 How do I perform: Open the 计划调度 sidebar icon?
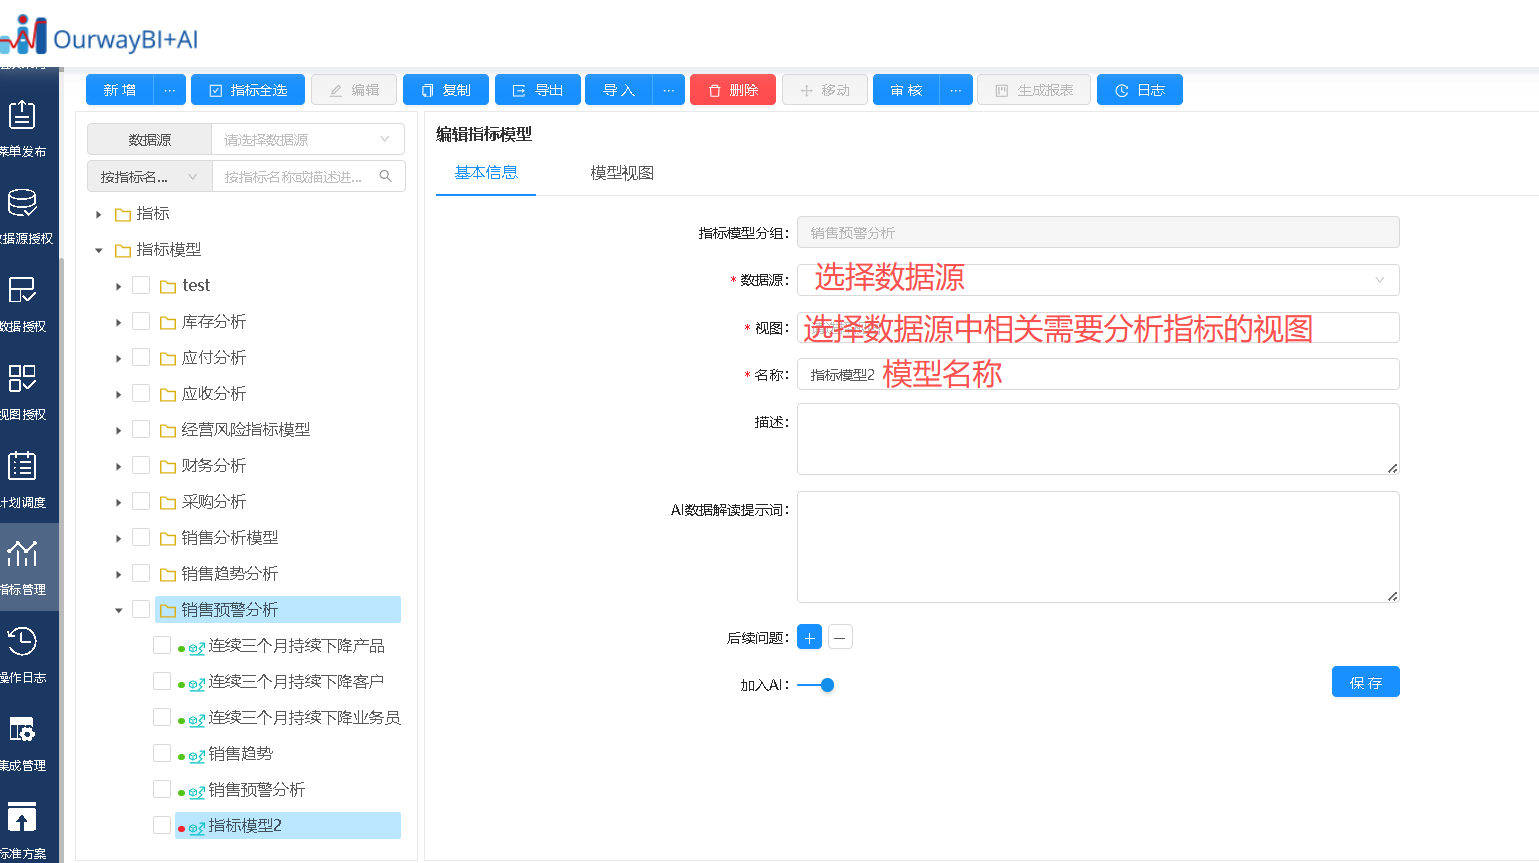coord(22,467)
